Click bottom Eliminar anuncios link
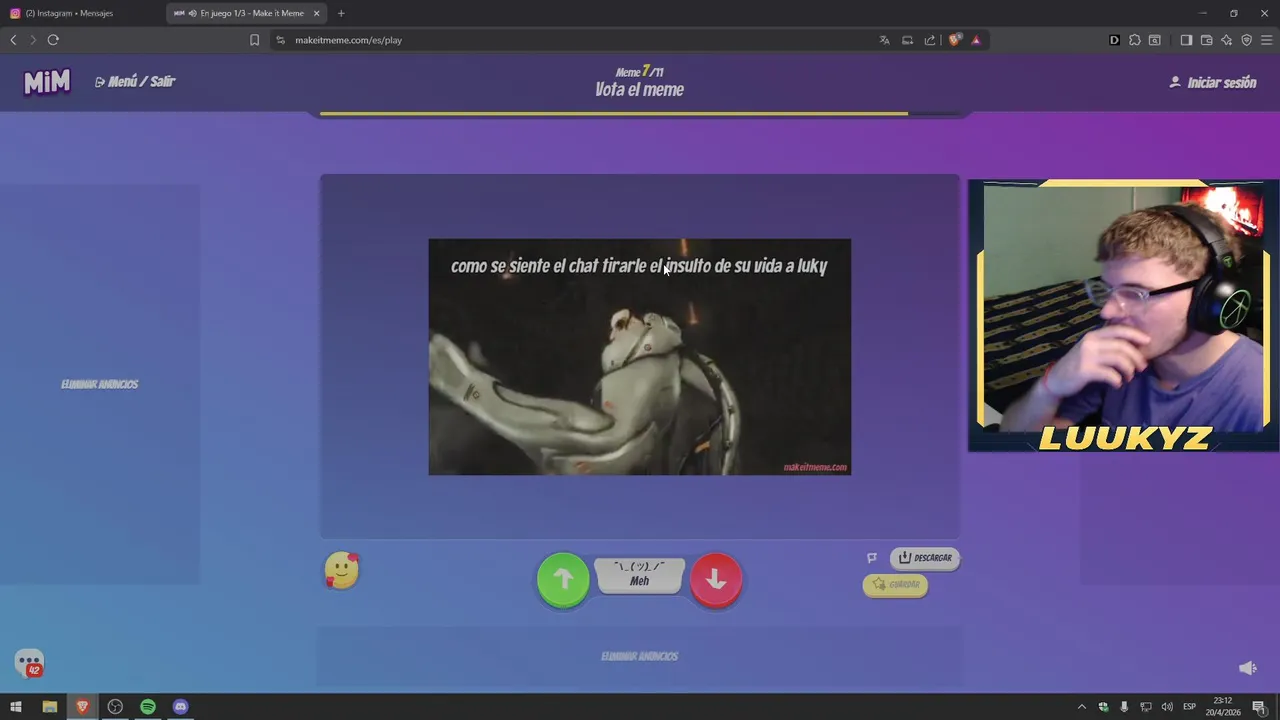 640,656
